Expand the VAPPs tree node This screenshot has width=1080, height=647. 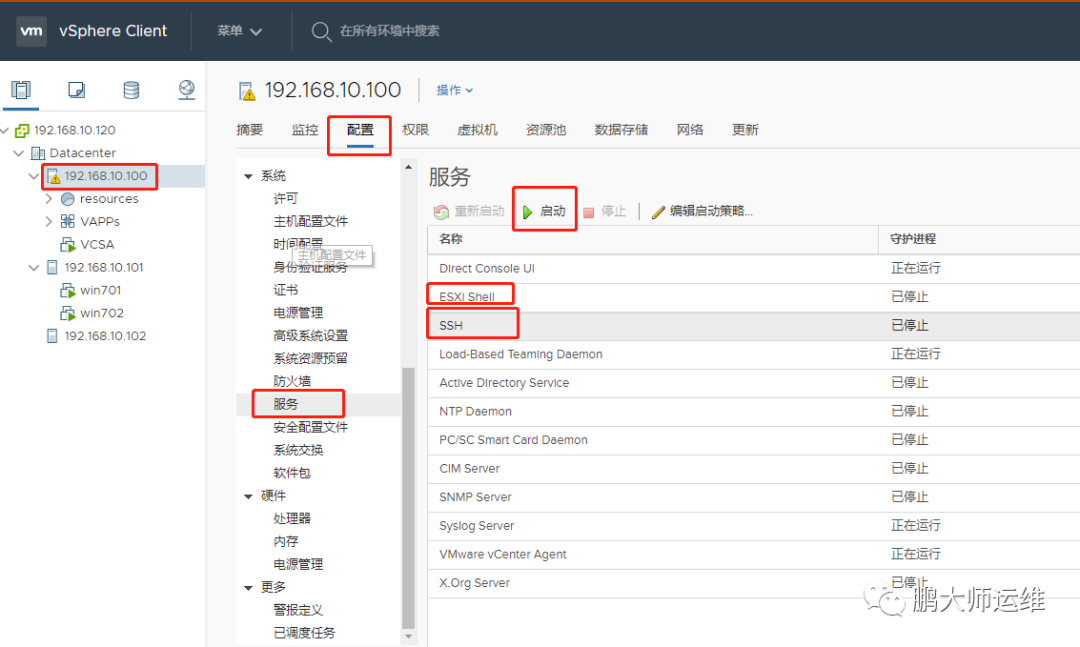(x=48, y=221)
